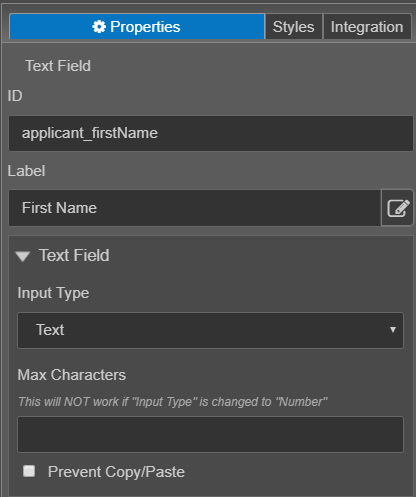The image size is (416, 497).
Task: Collapse the Text Field section triangle
Action: [x=23, y=256]
